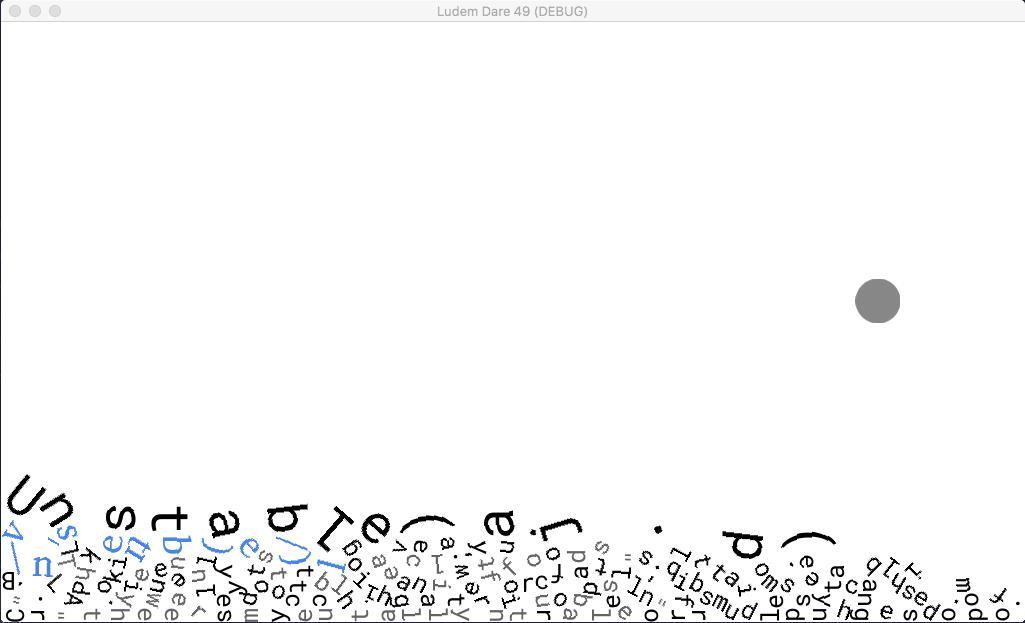The image size is (1025, 623).
Task: Click the large black letter s
Action: click(120, 518)
